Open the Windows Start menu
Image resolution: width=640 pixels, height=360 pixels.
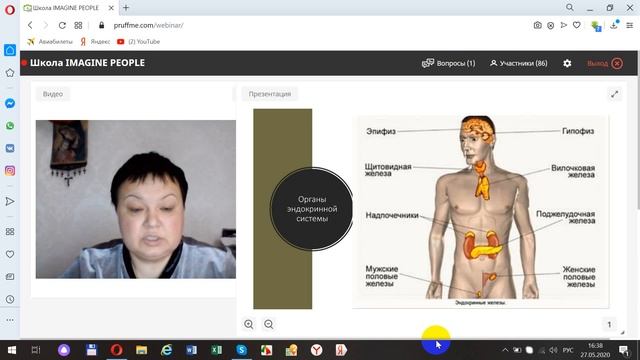click(11, 350)
